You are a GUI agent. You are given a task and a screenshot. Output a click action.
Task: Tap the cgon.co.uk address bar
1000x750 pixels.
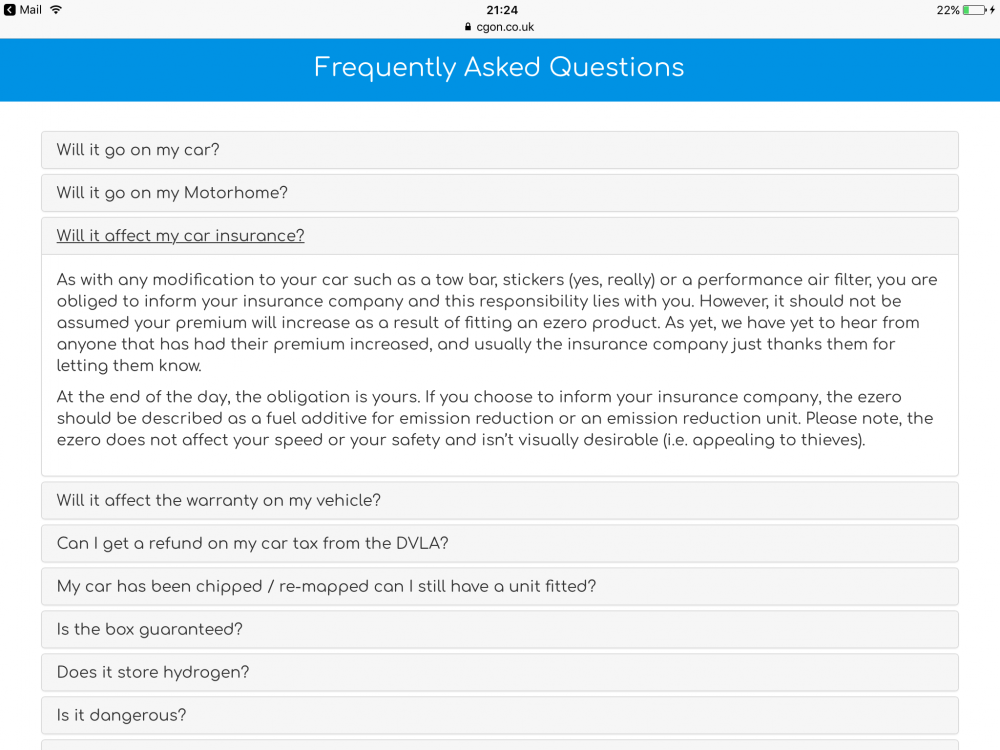click(499, 27)
